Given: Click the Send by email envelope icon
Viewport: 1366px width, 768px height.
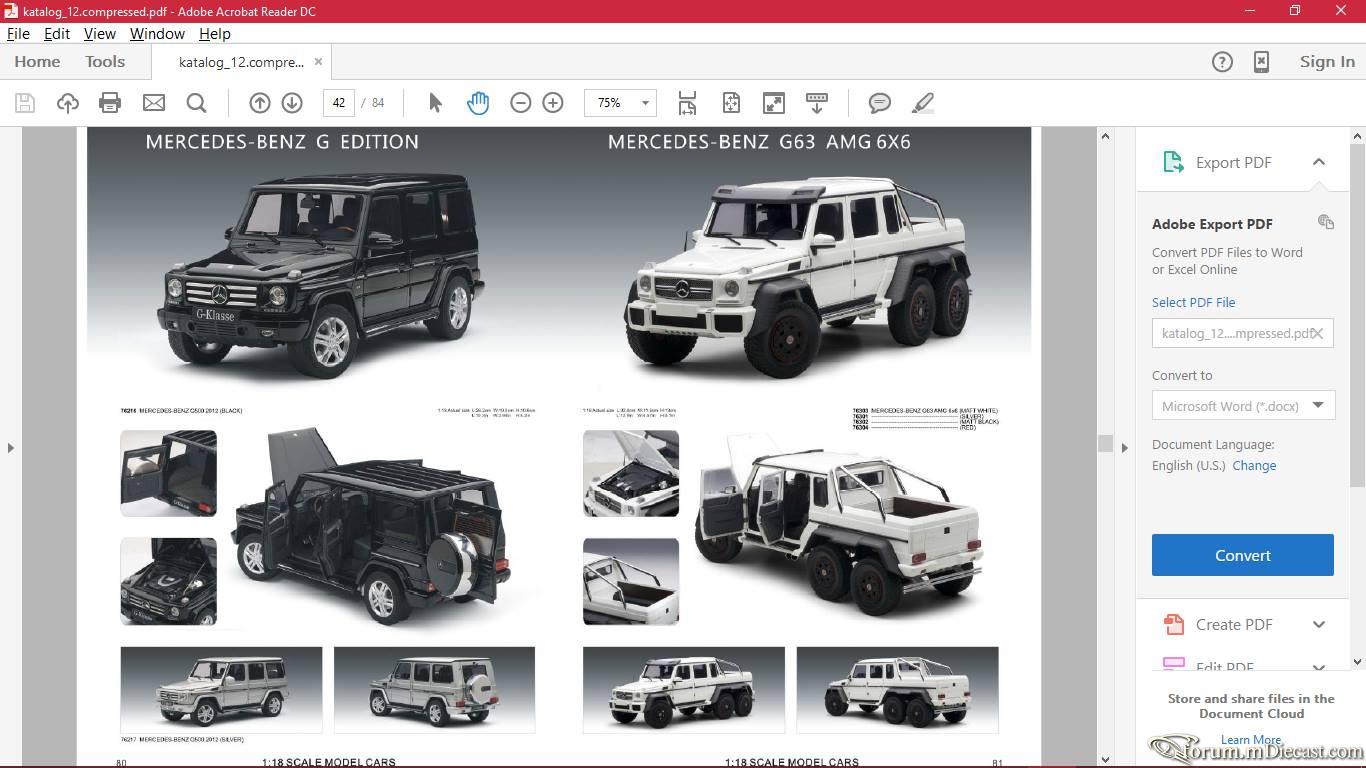Looking at the screenshot, I should point(153,103).
